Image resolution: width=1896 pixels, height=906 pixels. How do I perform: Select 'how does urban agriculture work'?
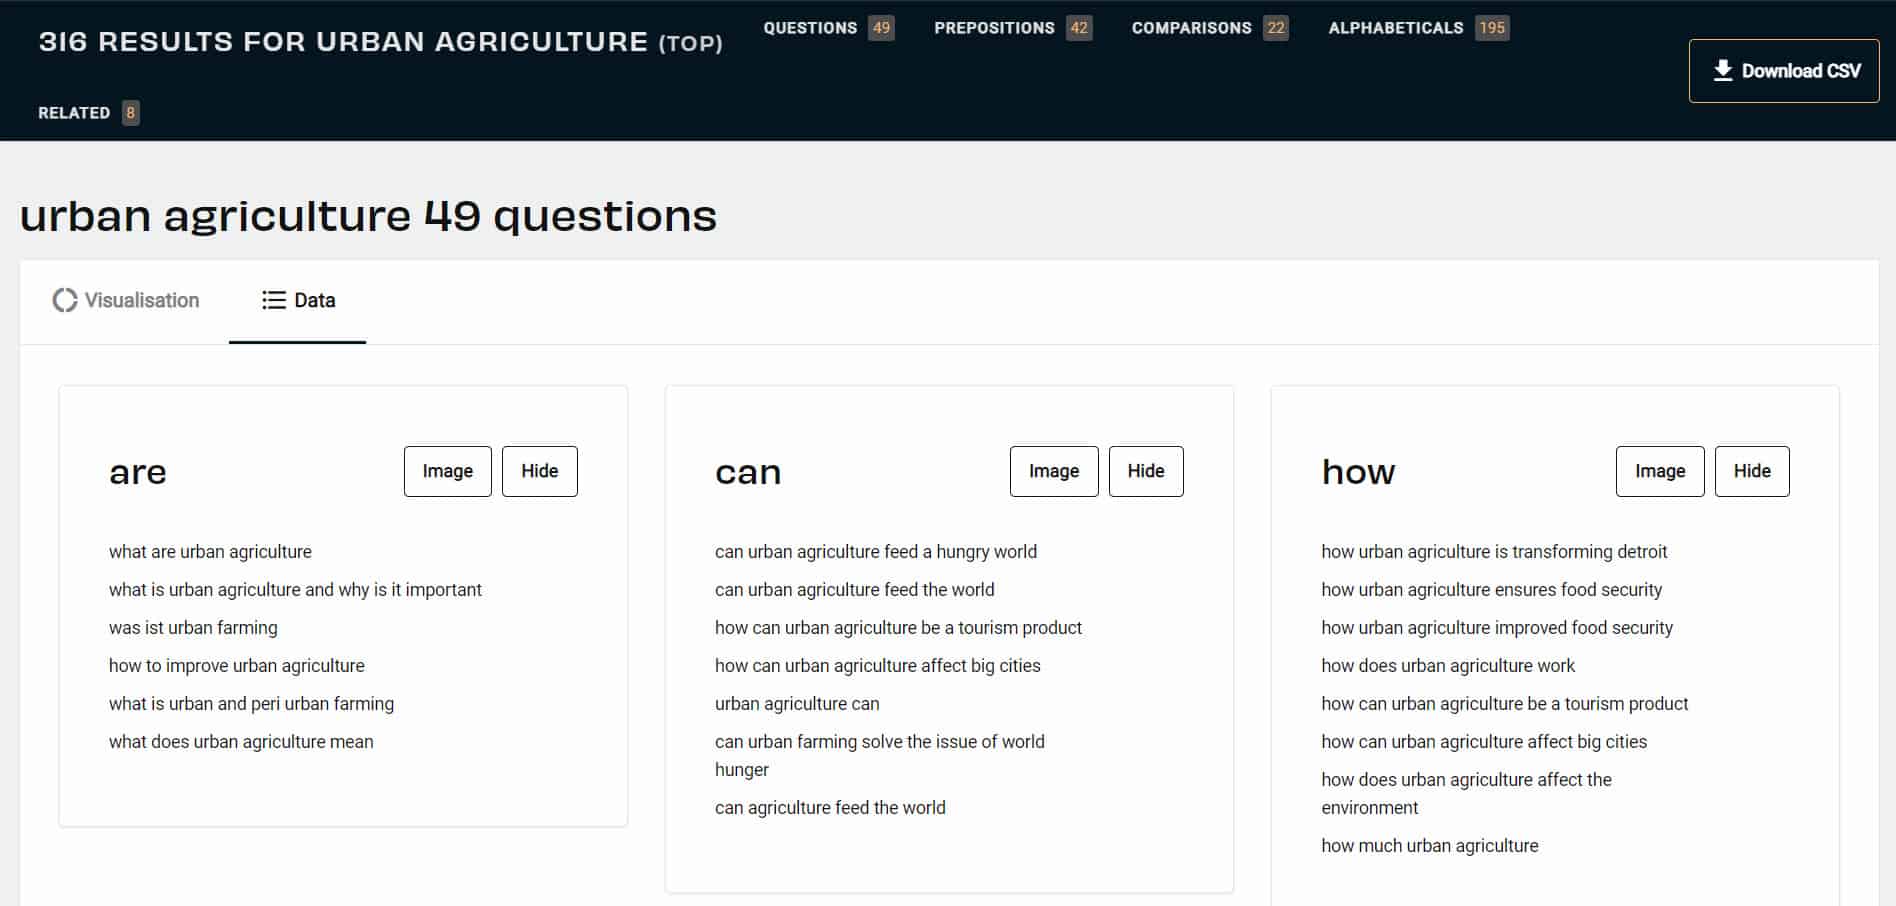click(x=1447, y=665)
